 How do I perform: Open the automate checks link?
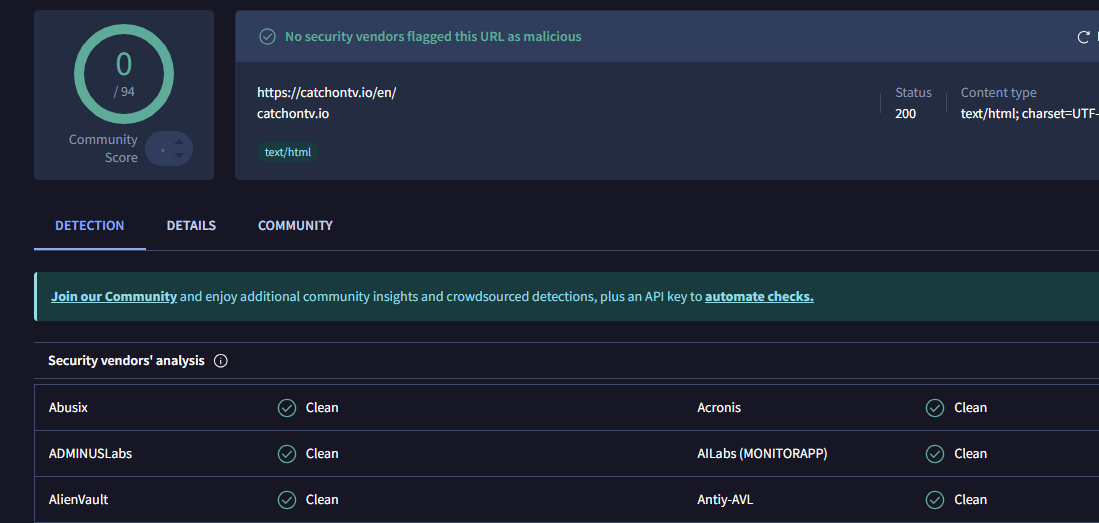click(759, 297)
